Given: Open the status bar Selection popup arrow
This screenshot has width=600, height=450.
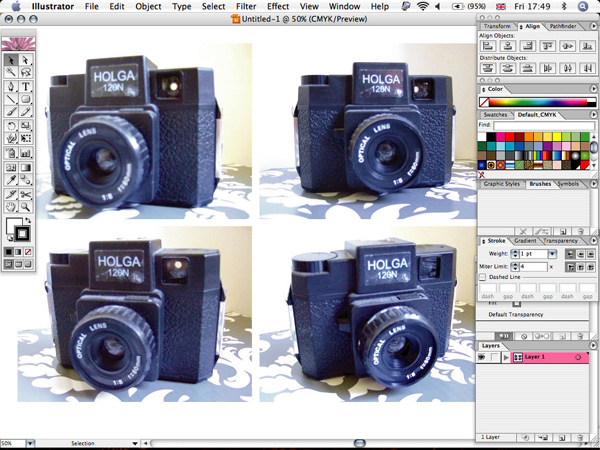Looking at the screenshot, I should (x=135, y=443).
